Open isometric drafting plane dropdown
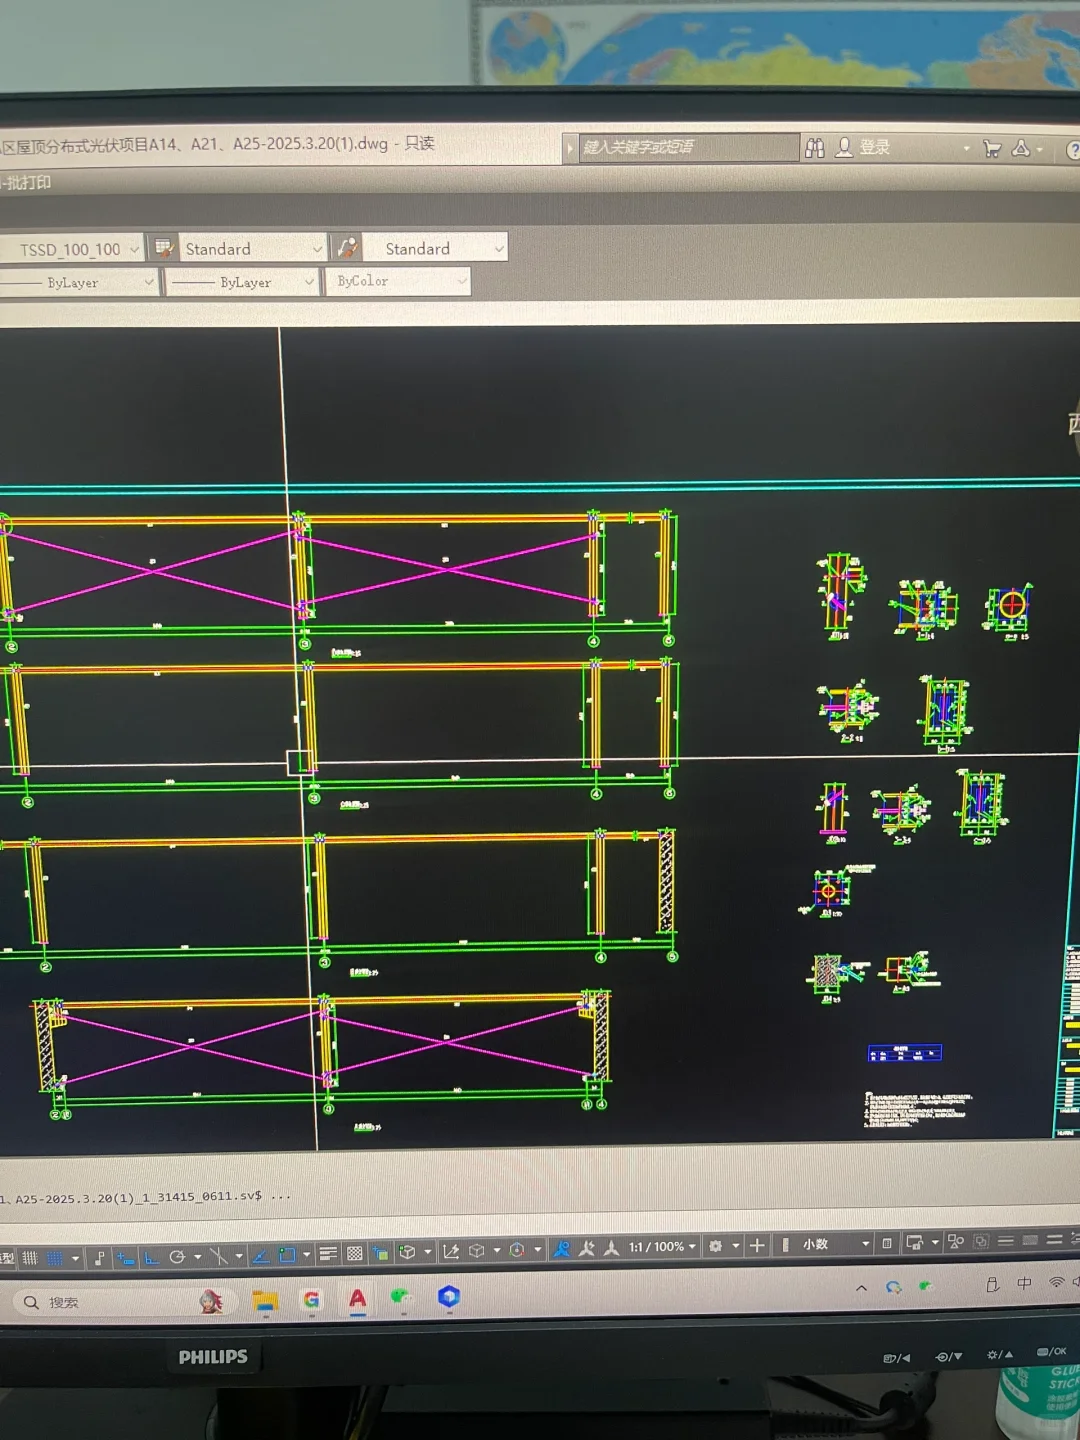Screen dimensions: 1080x1440 click(239, 1255)
